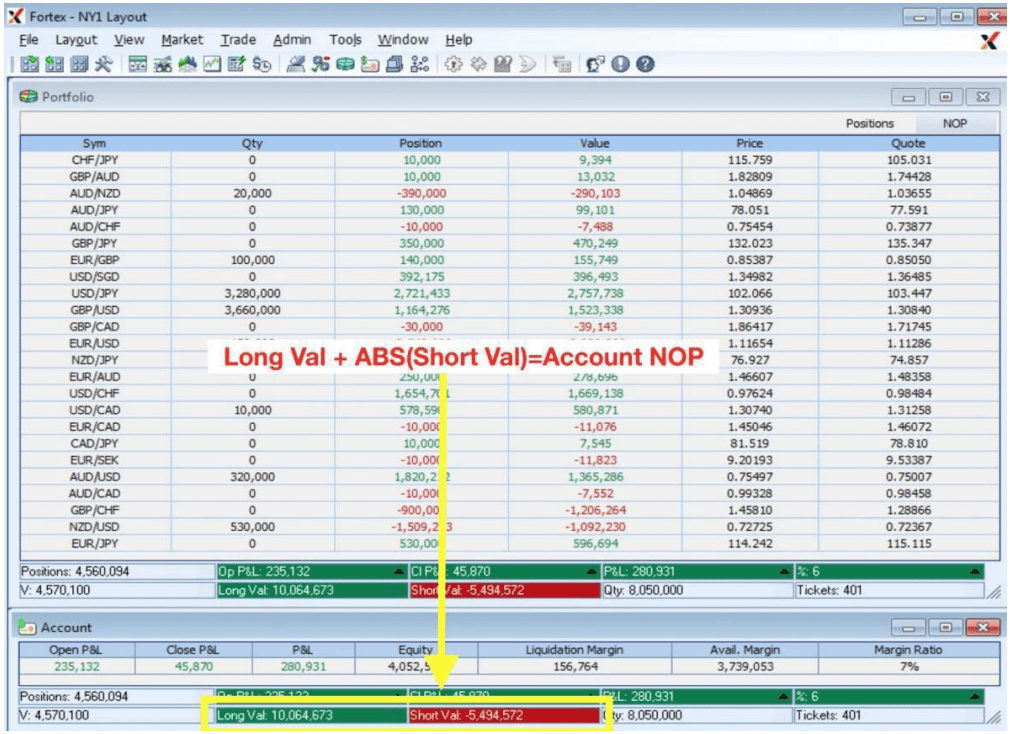
Task: Click the exclamation alert toolbar icon
Action: [x=620, y=64]
